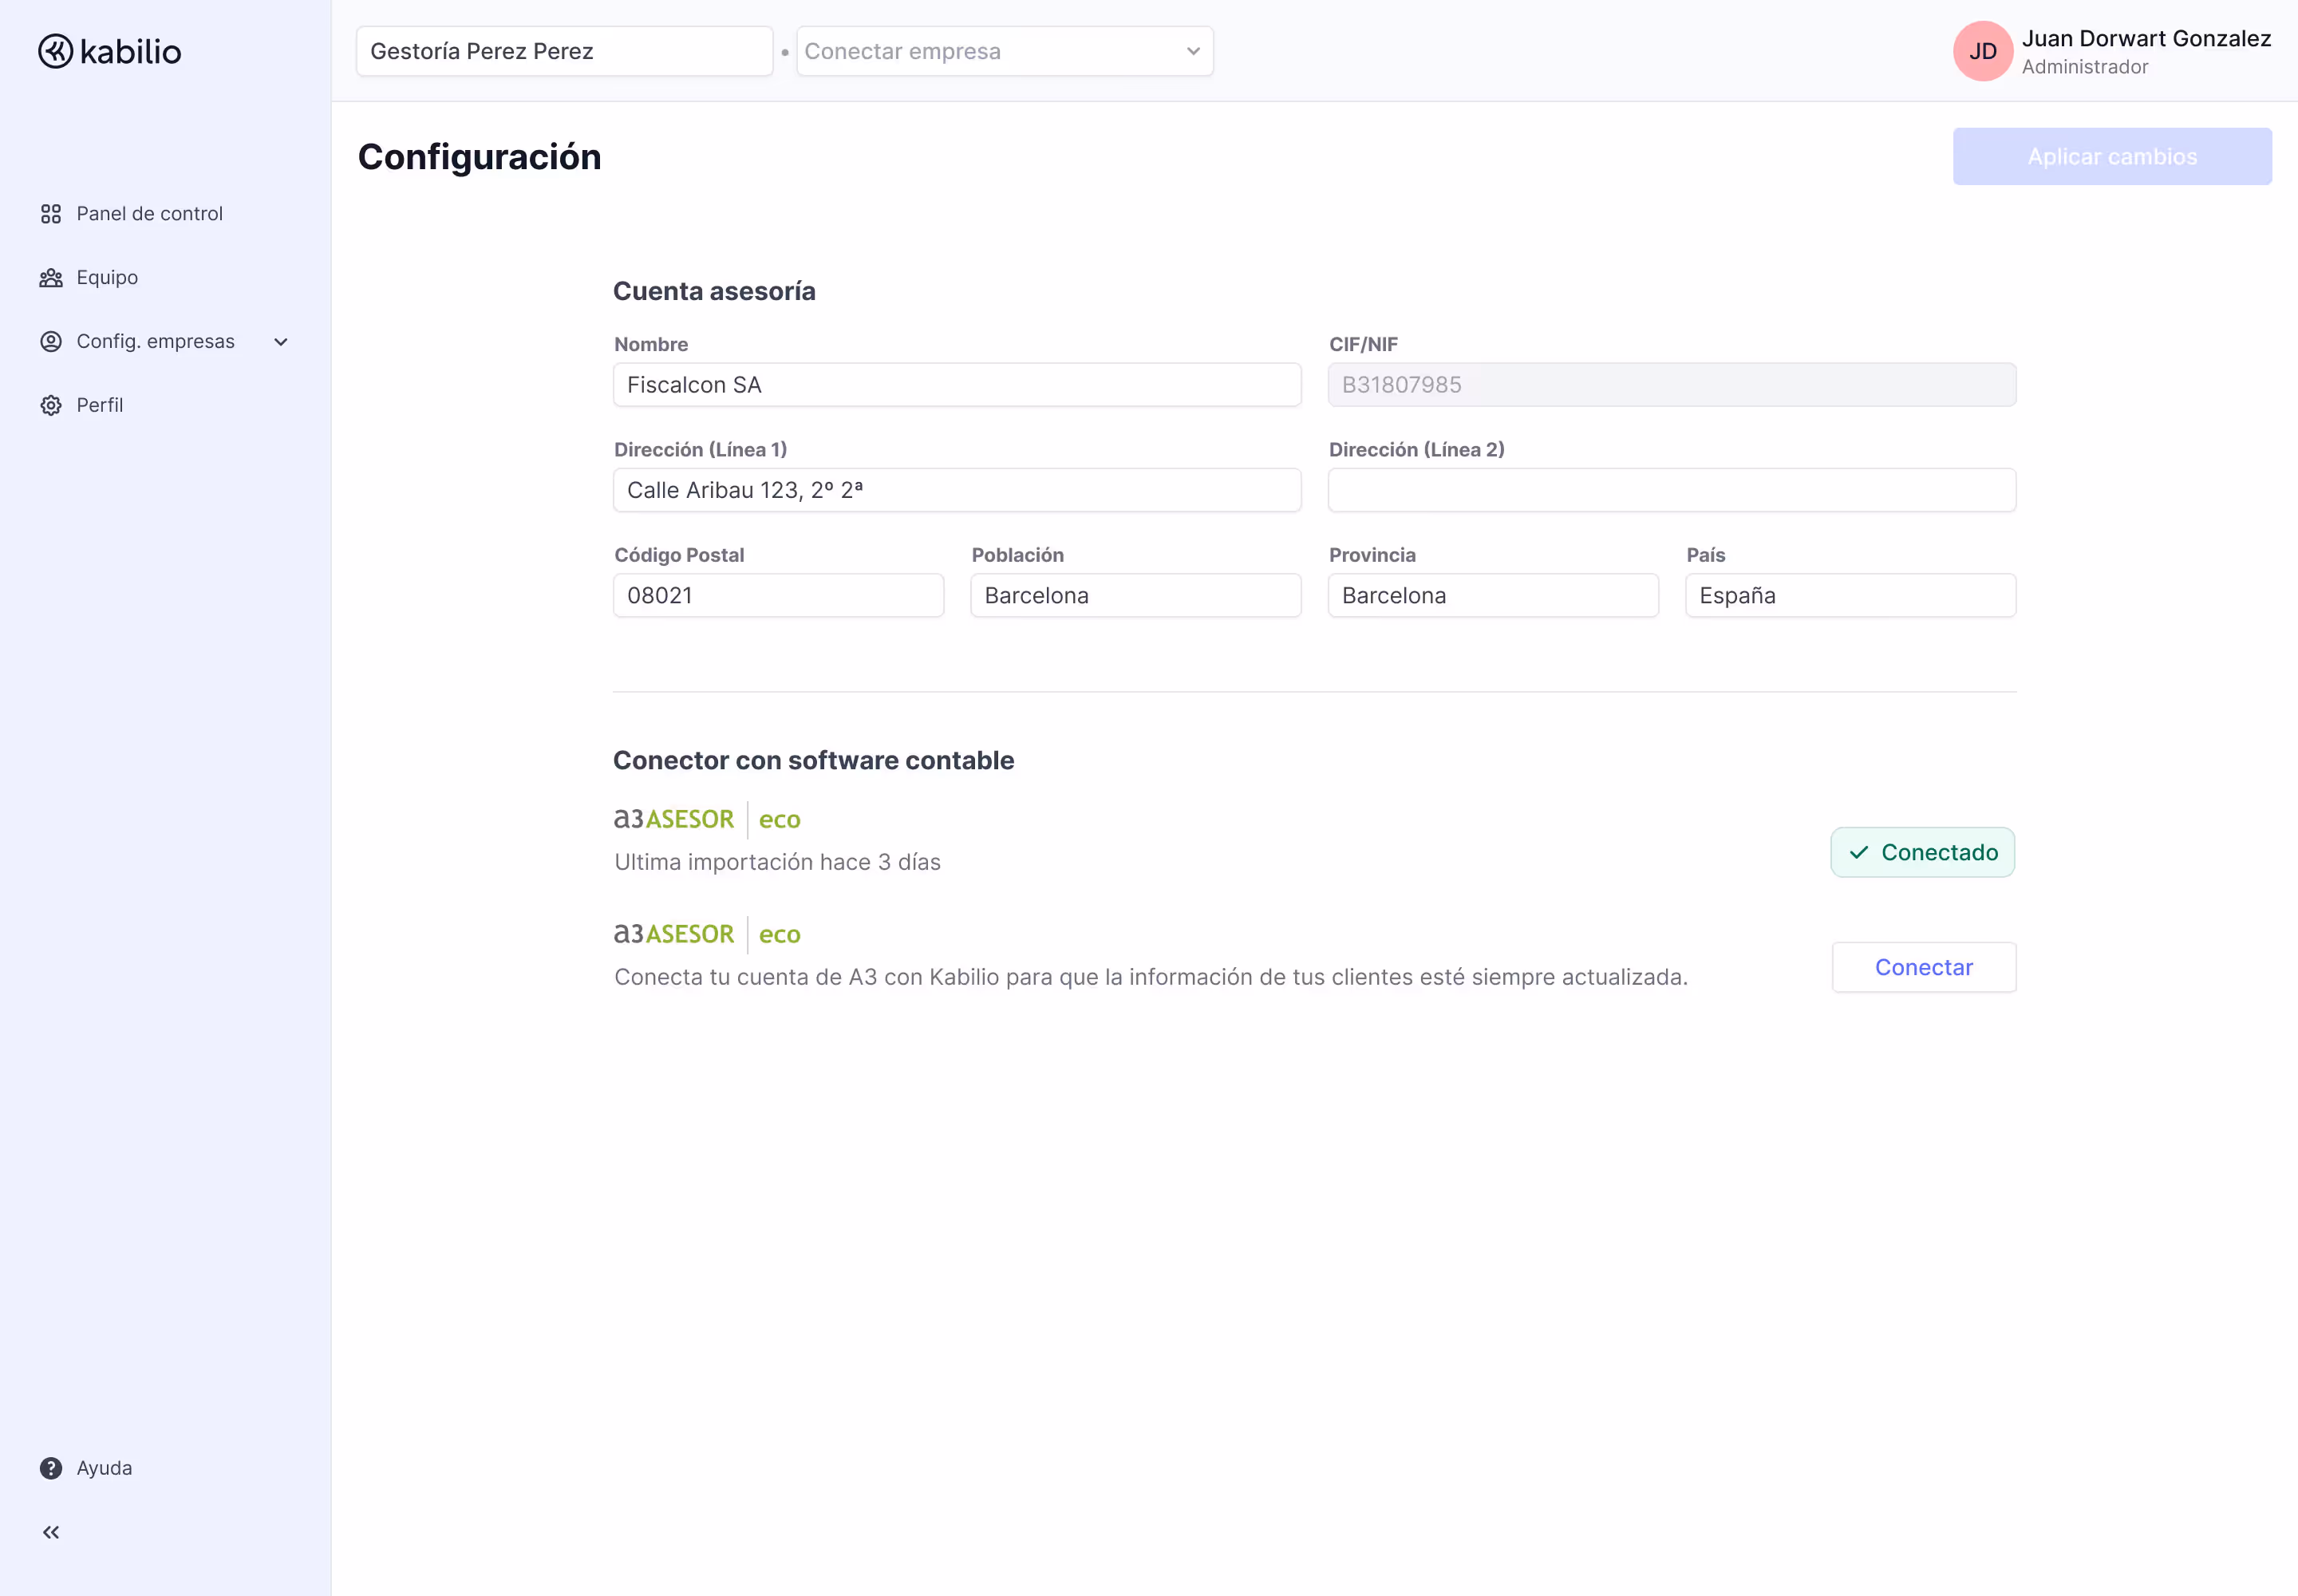The image size is (2298, 1596).
Task: Click the JD user avatar
Action: 1982,51
